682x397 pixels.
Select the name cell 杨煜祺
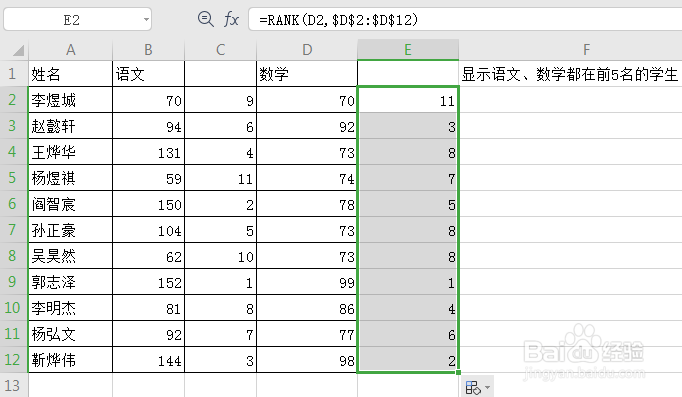[x=70, y=177]
